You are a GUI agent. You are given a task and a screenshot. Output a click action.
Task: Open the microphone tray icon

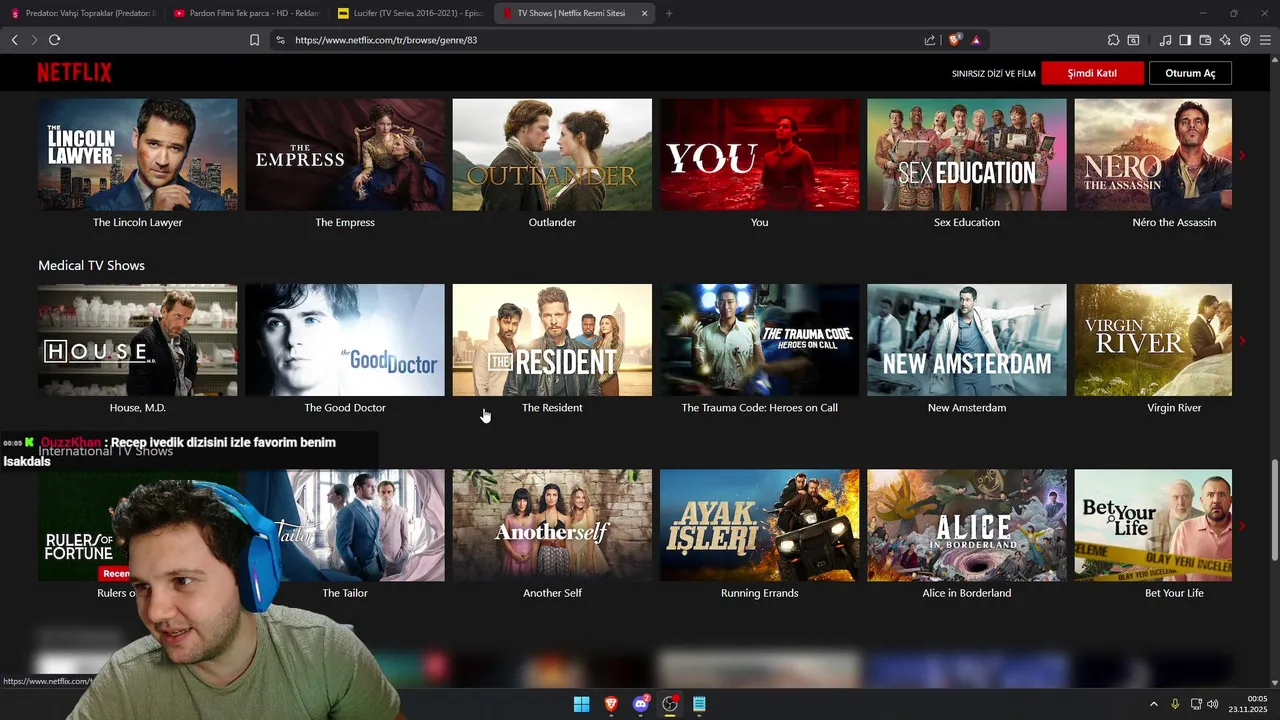[1175, 704]
